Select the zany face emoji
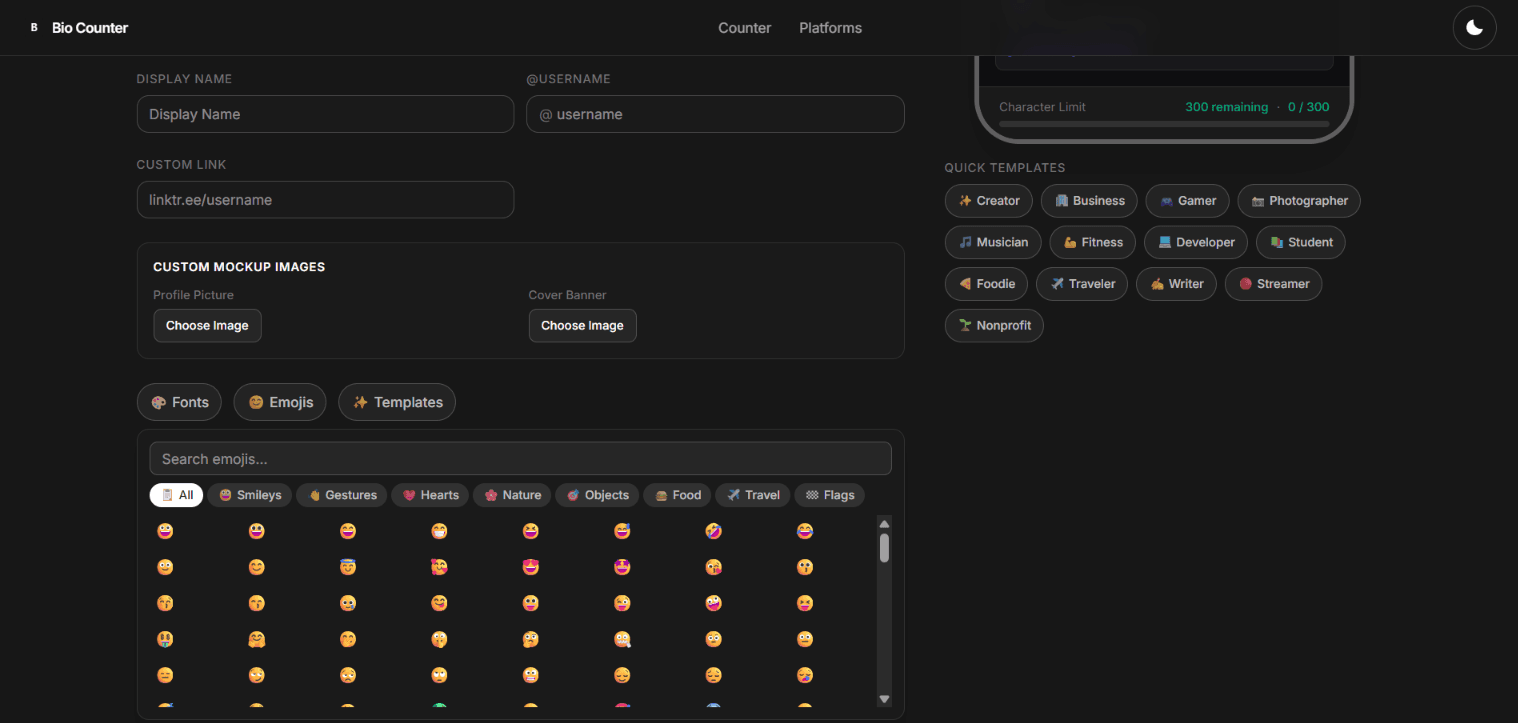The width and height of the screenshot is (1518, 723). 713,603
